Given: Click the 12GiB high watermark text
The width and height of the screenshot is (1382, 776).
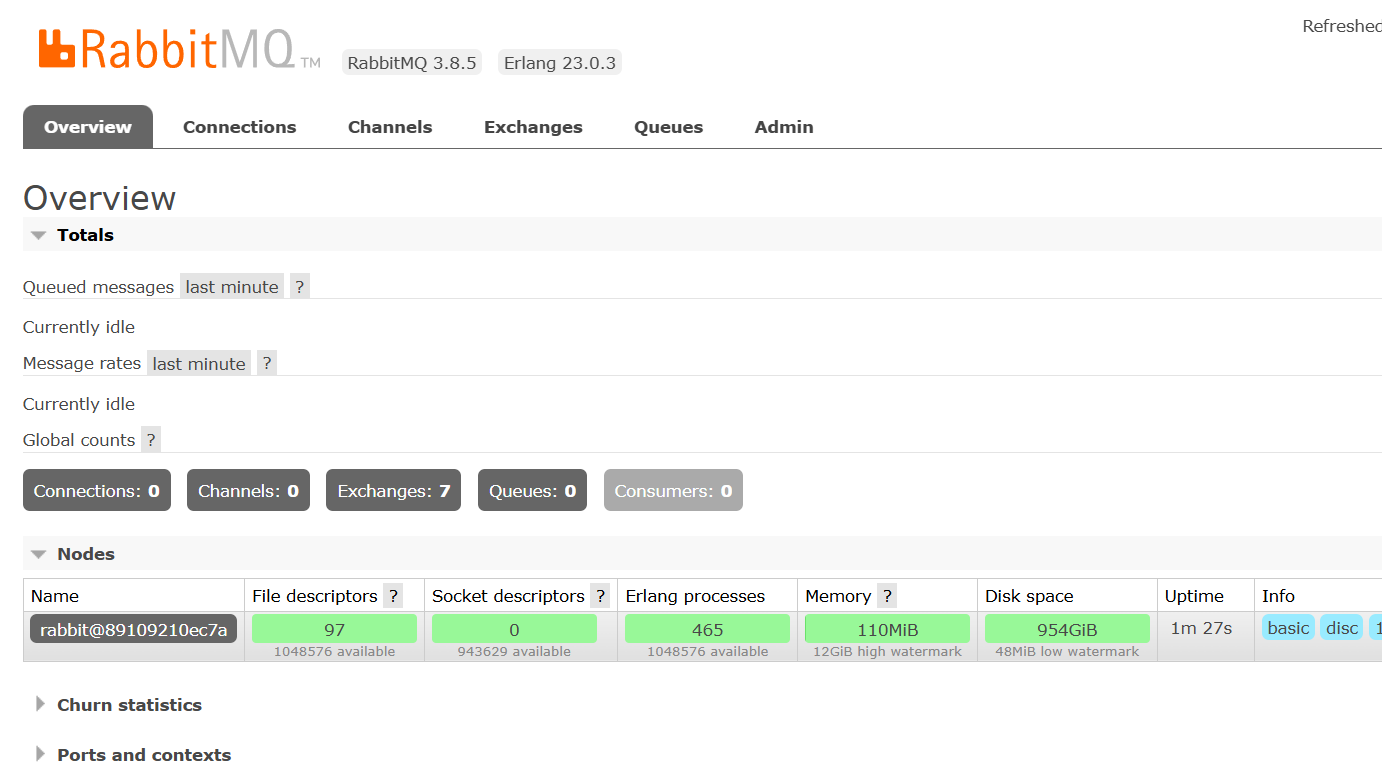Looking at the screenshot, I should click(x=887, y=651).
